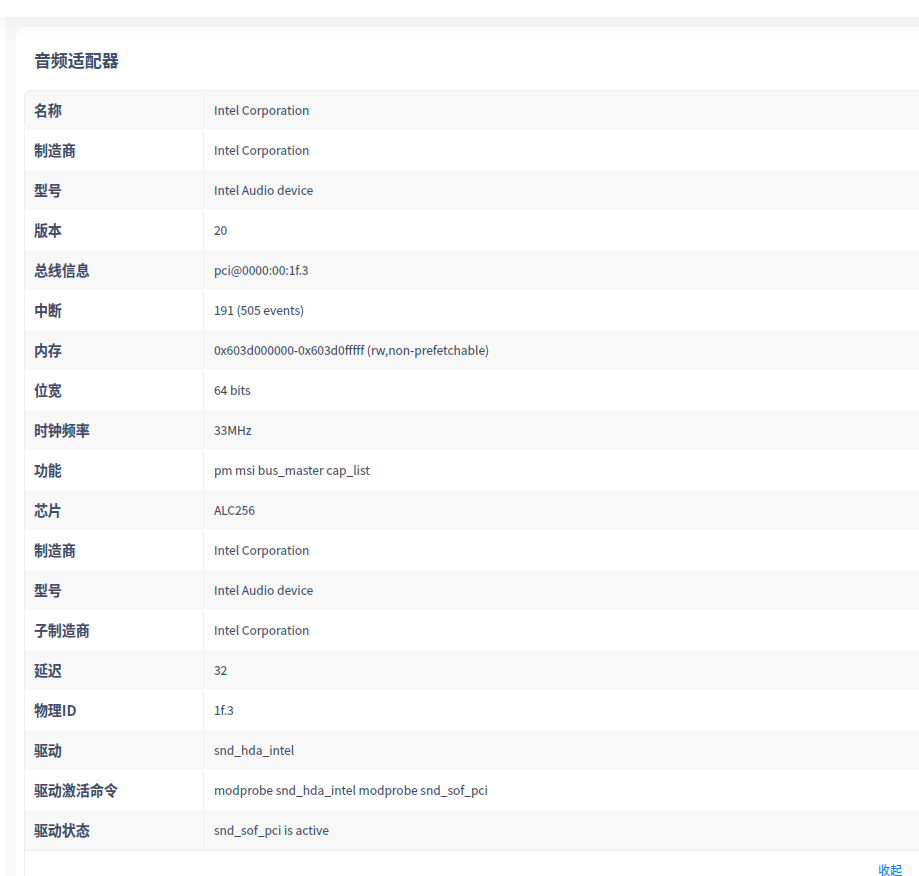Select the 型号 value next to 版本 row
919x876 pixels.
263,190
